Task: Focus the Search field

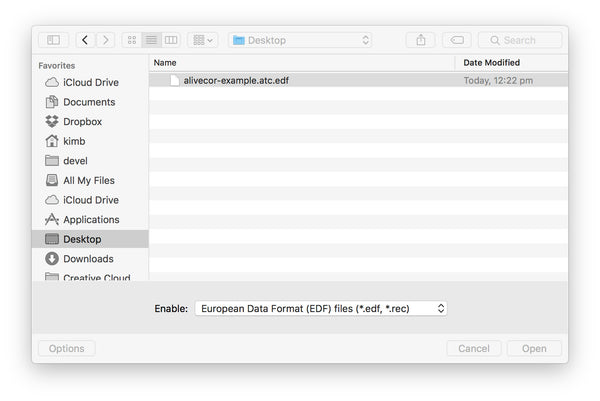Action: tap(520, 40)
